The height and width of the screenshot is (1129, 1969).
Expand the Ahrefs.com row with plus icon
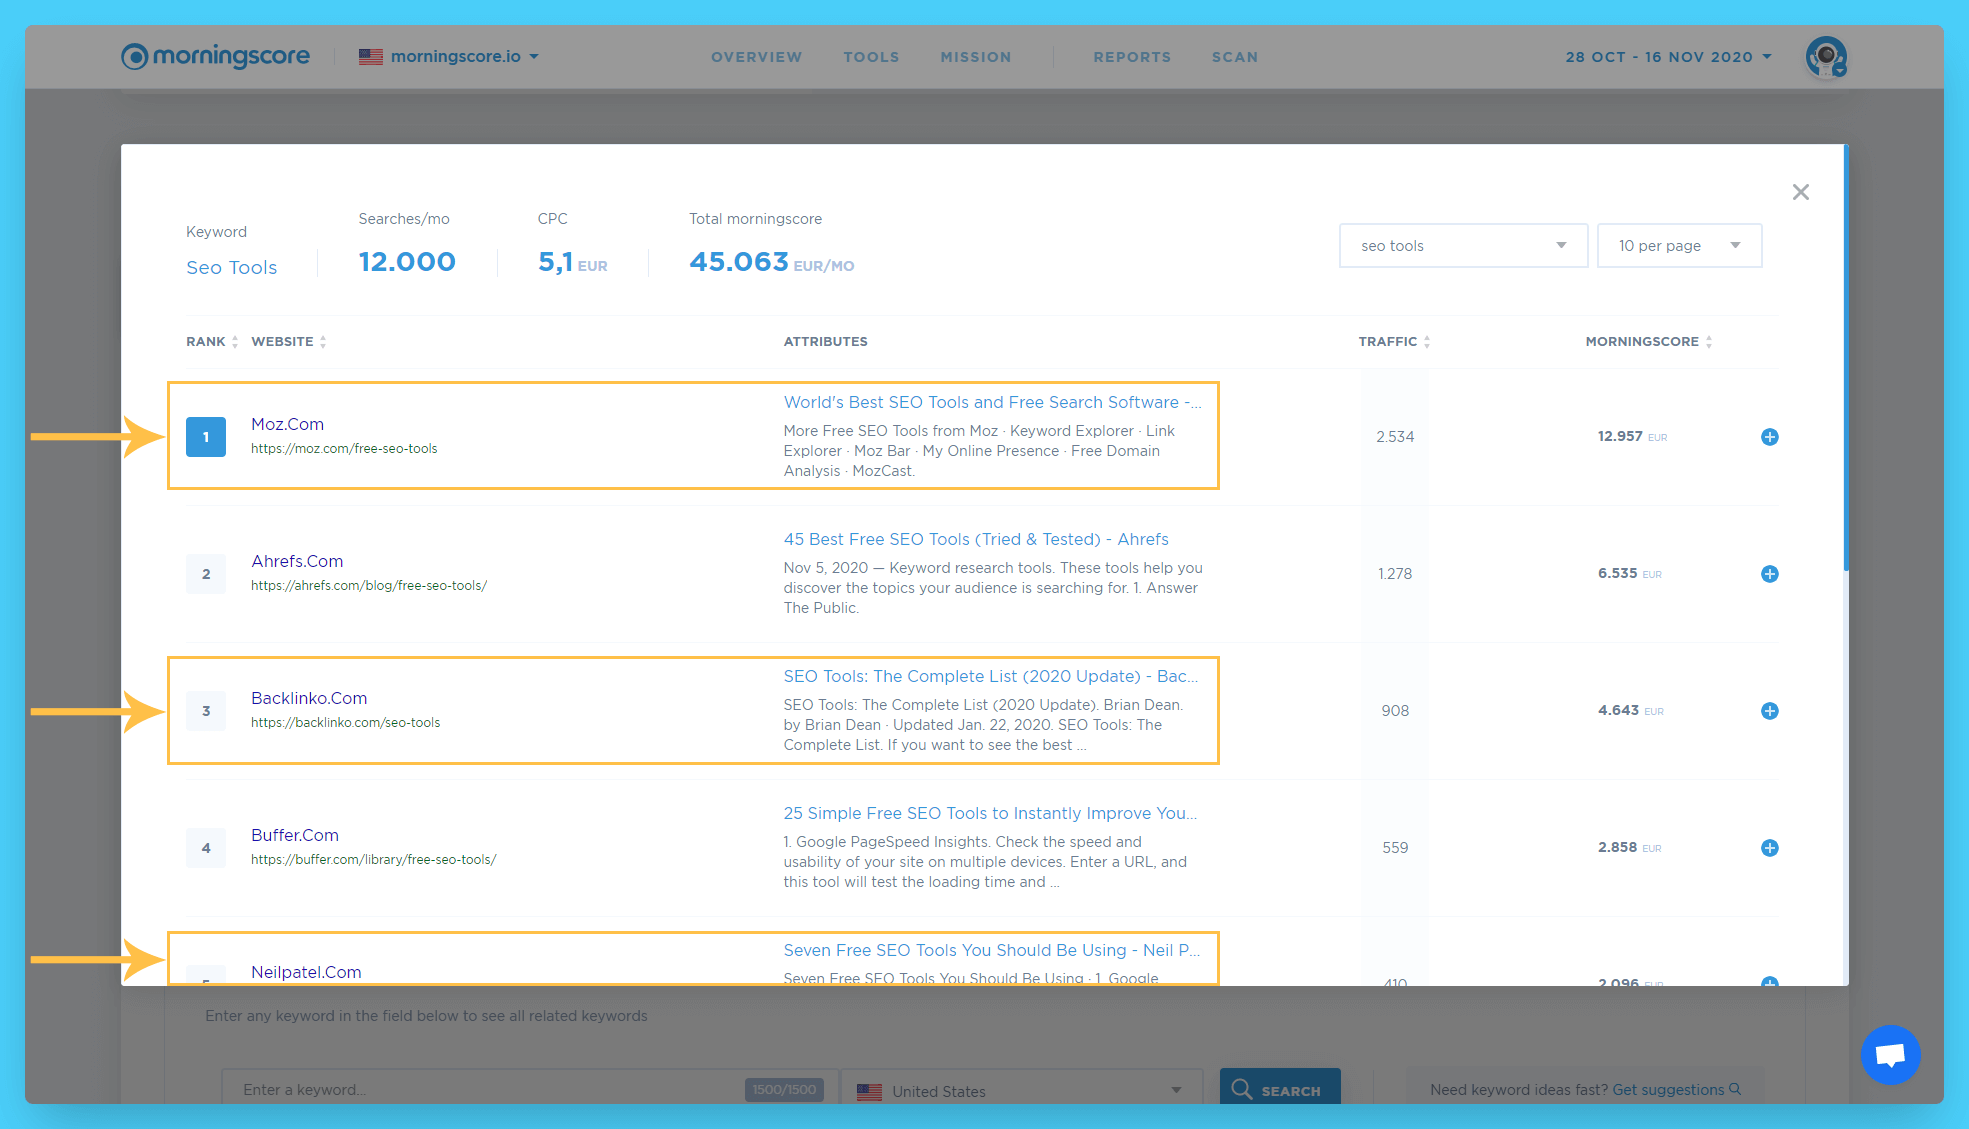(x=1769, y=574)
